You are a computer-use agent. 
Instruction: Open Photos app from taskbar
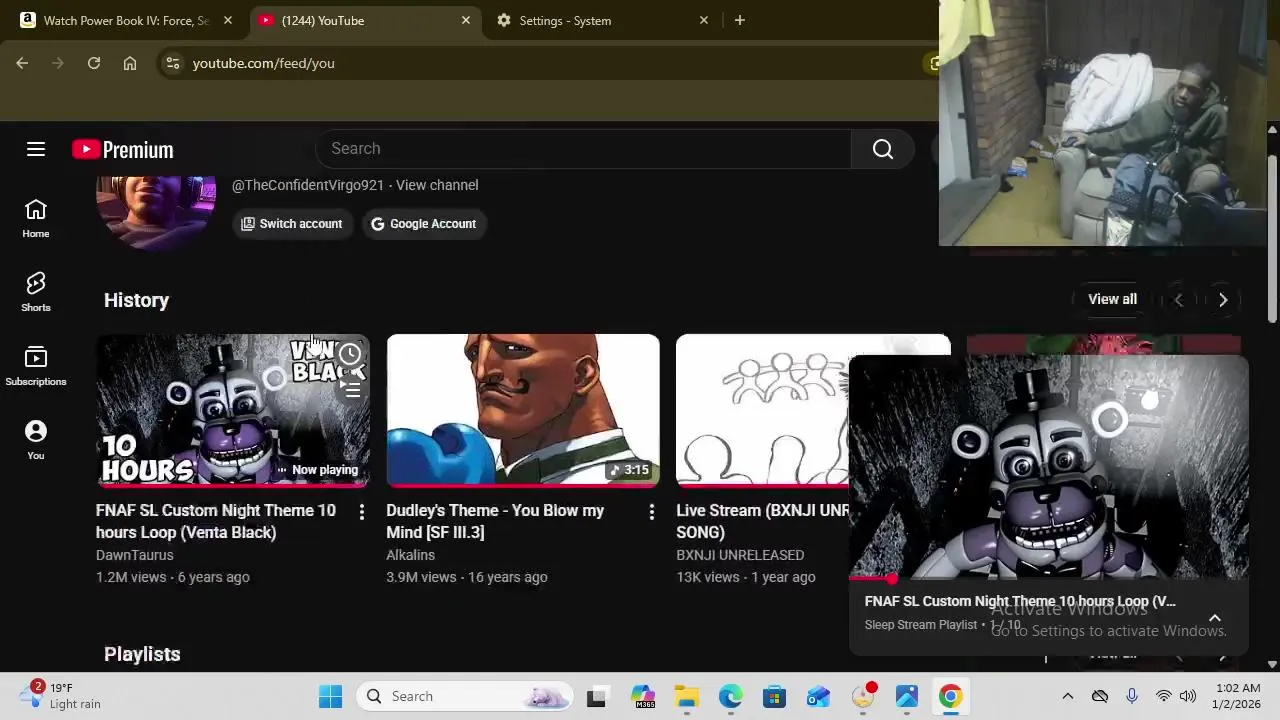coord(906,696)
